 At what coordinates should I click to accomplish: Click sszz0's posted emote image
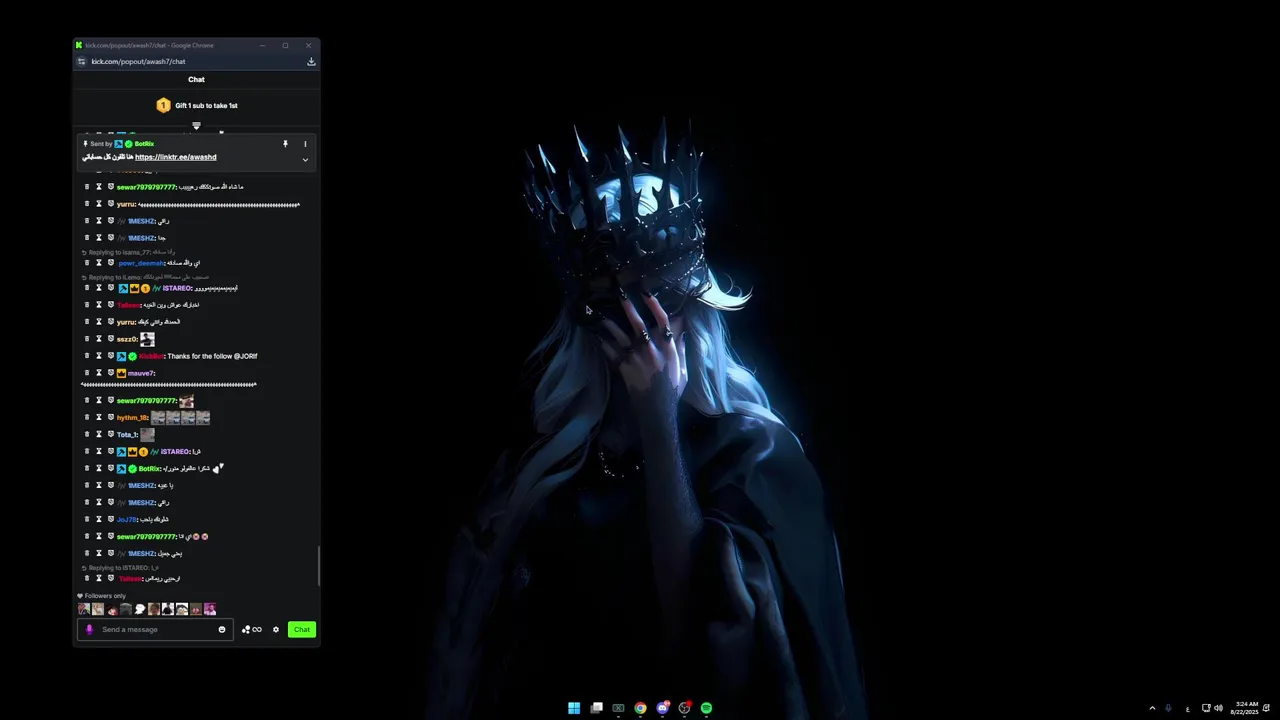tap(147, 339)
